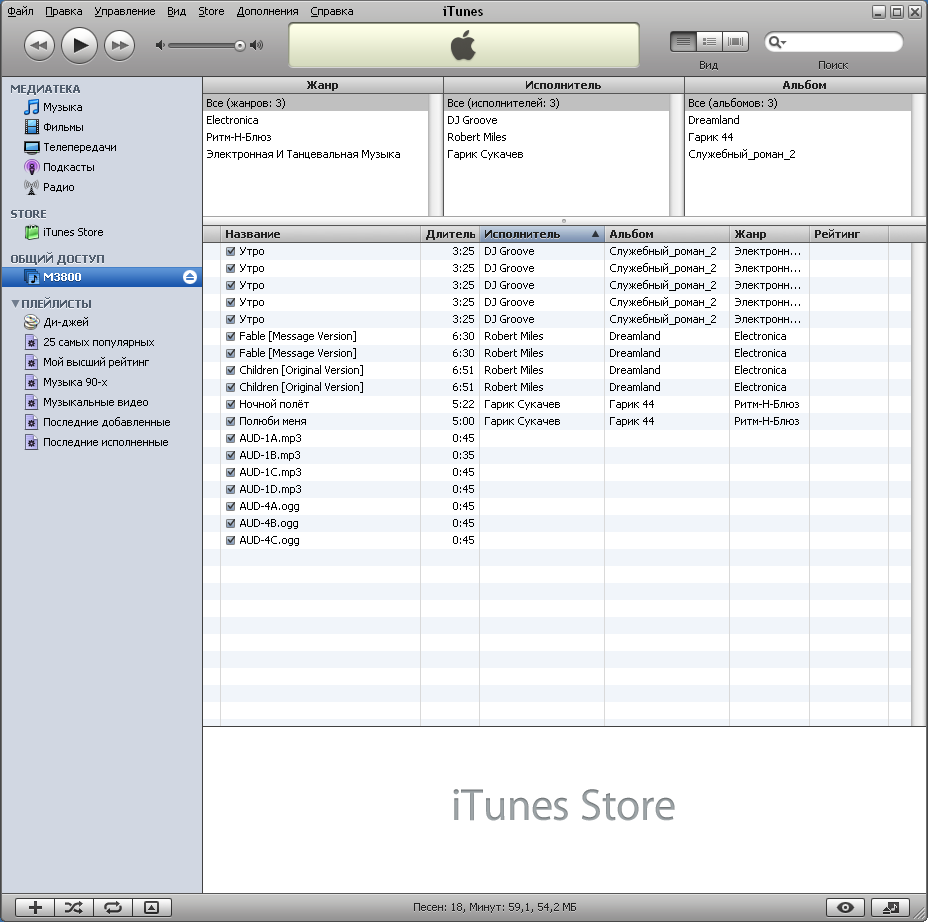
Task: Select Dreamland in album browser
Action: 798,120
